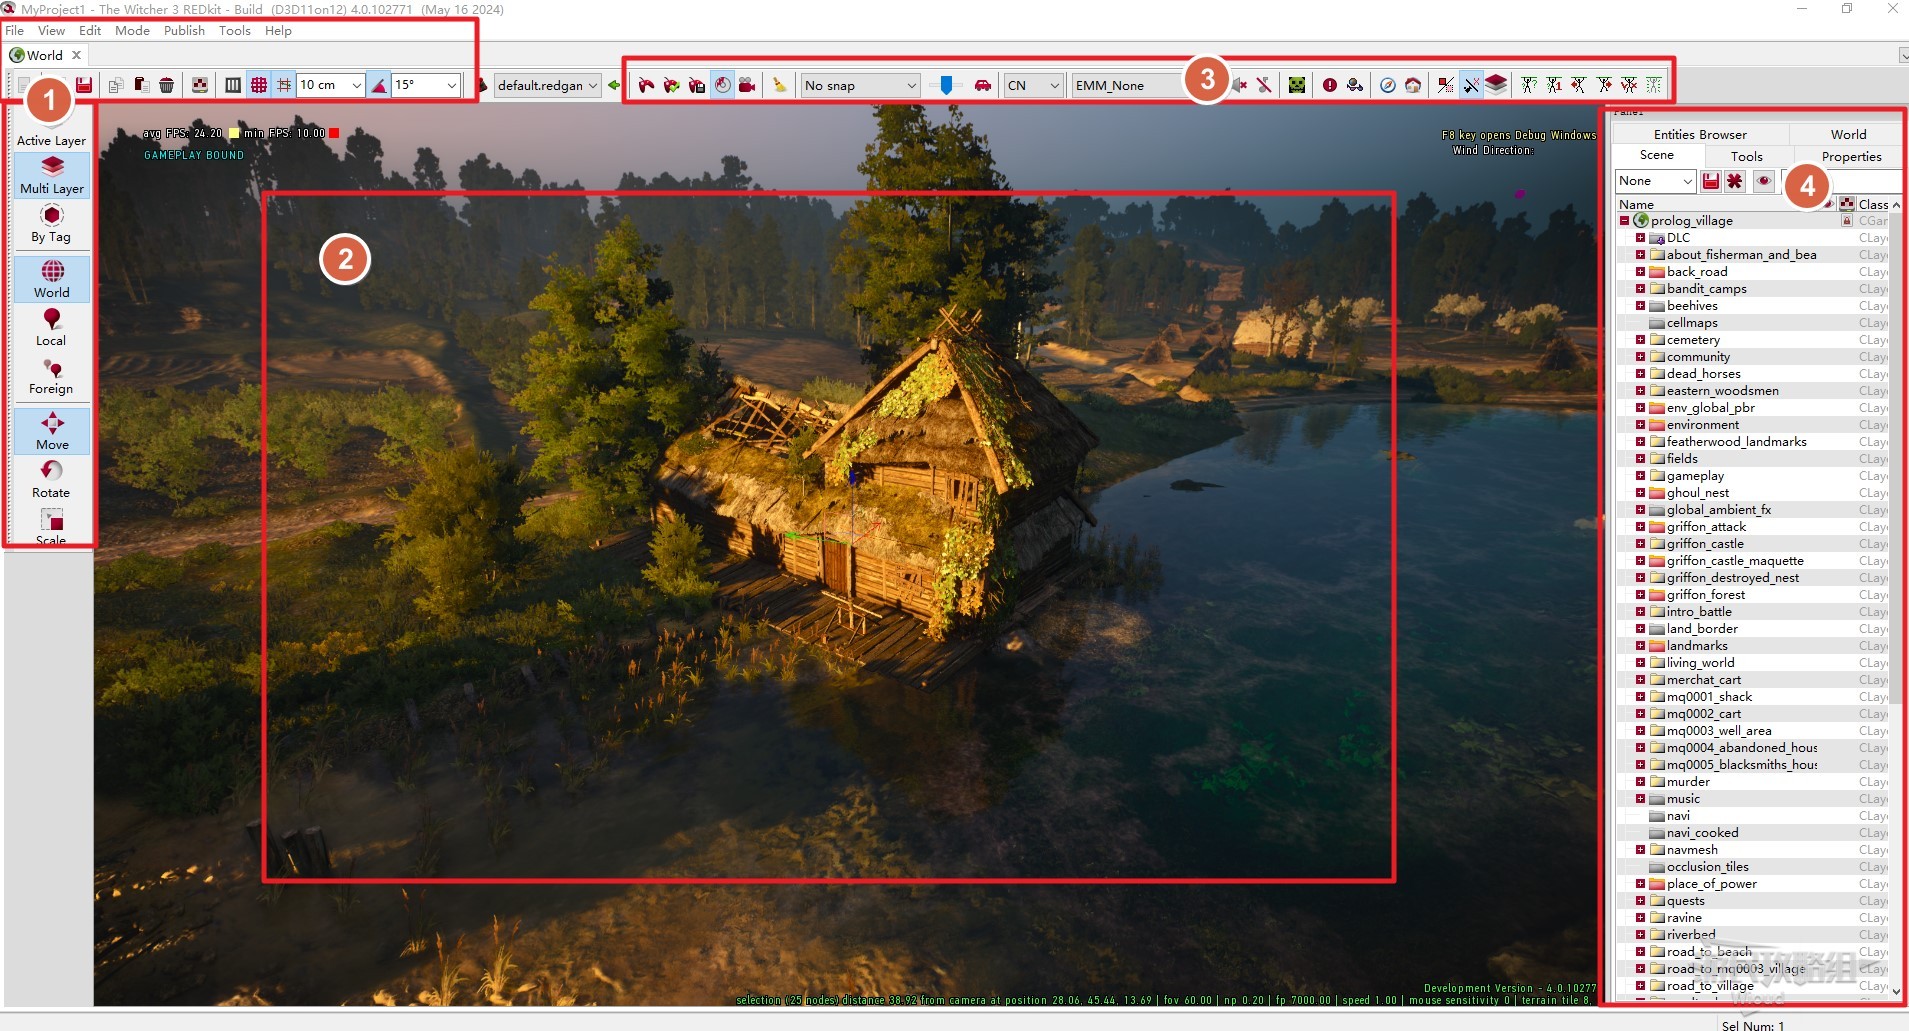
Task: Click the red asterisk icon in the Scene panel
Action: 1735,181
